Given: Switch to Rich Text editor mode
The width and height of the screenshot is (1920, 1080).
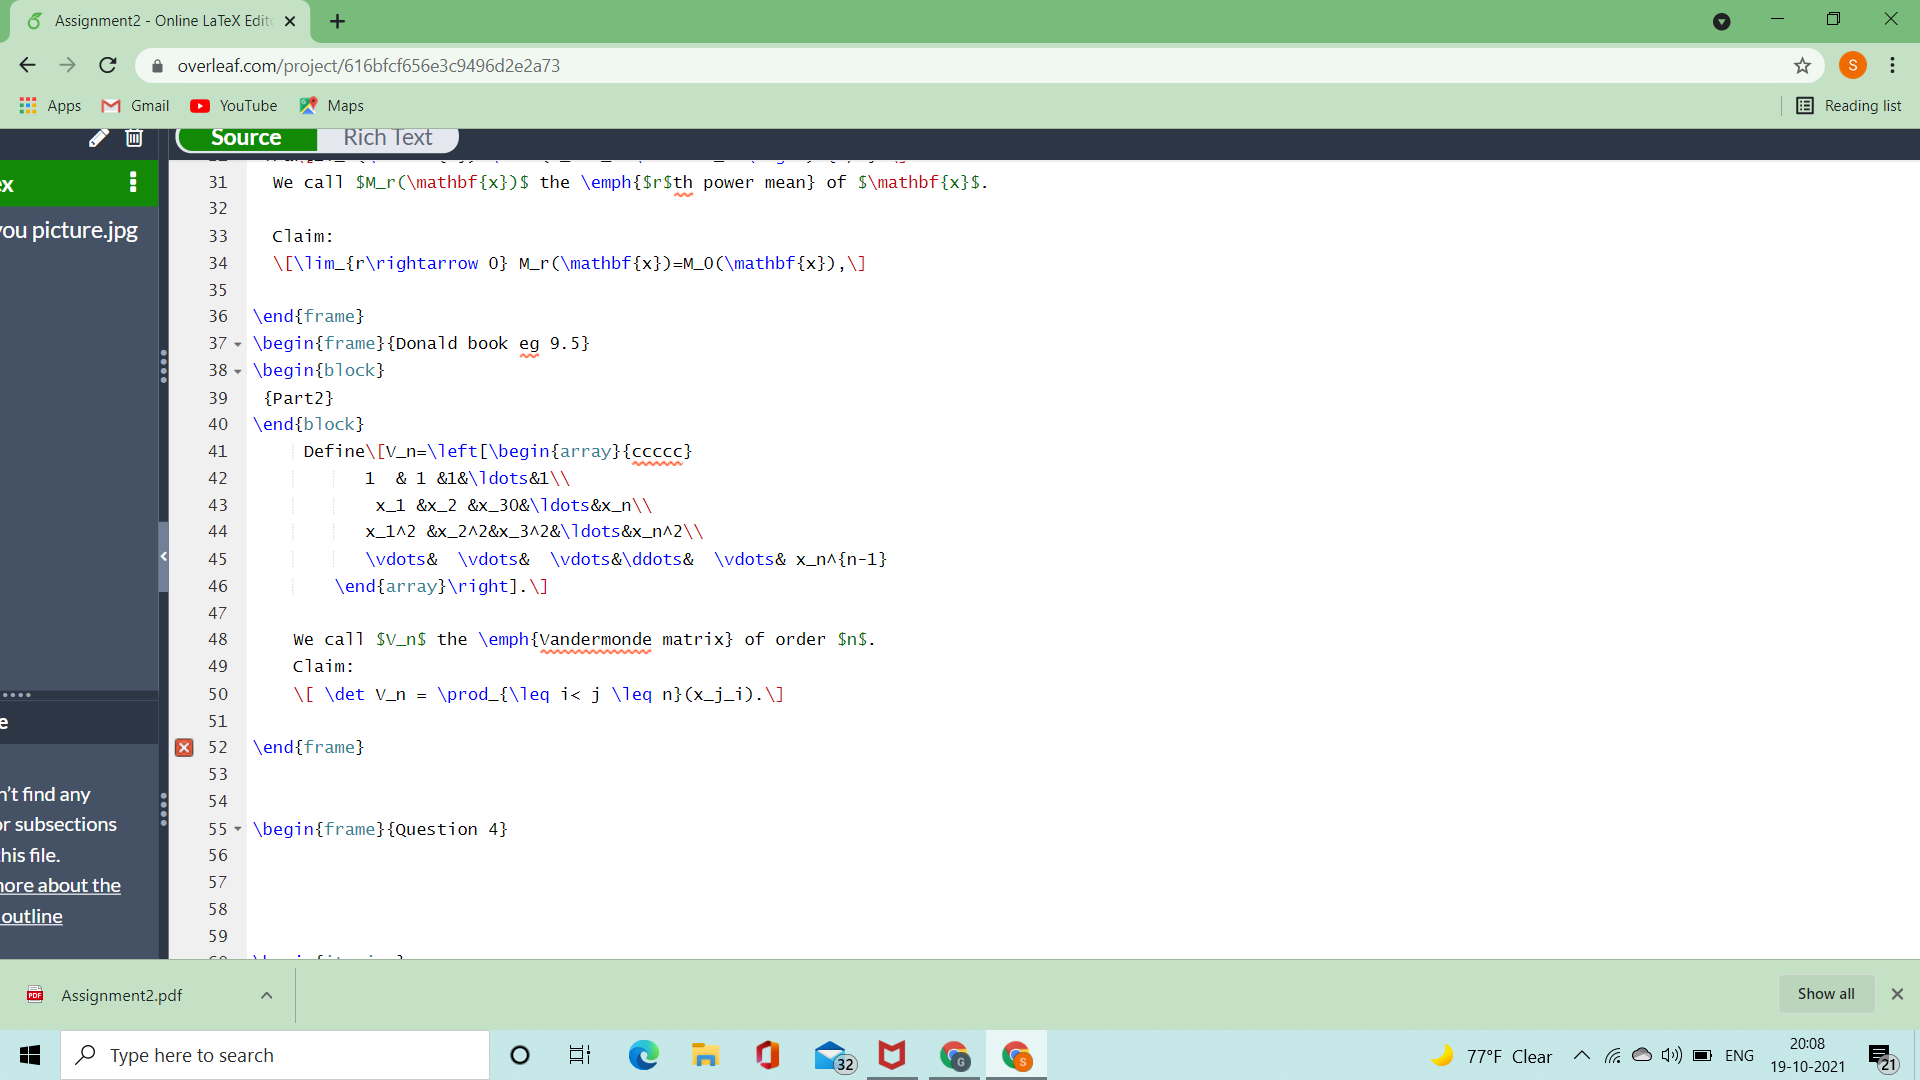Looking at the screenshot, I should pyautogui.click(x=388, y=138).
